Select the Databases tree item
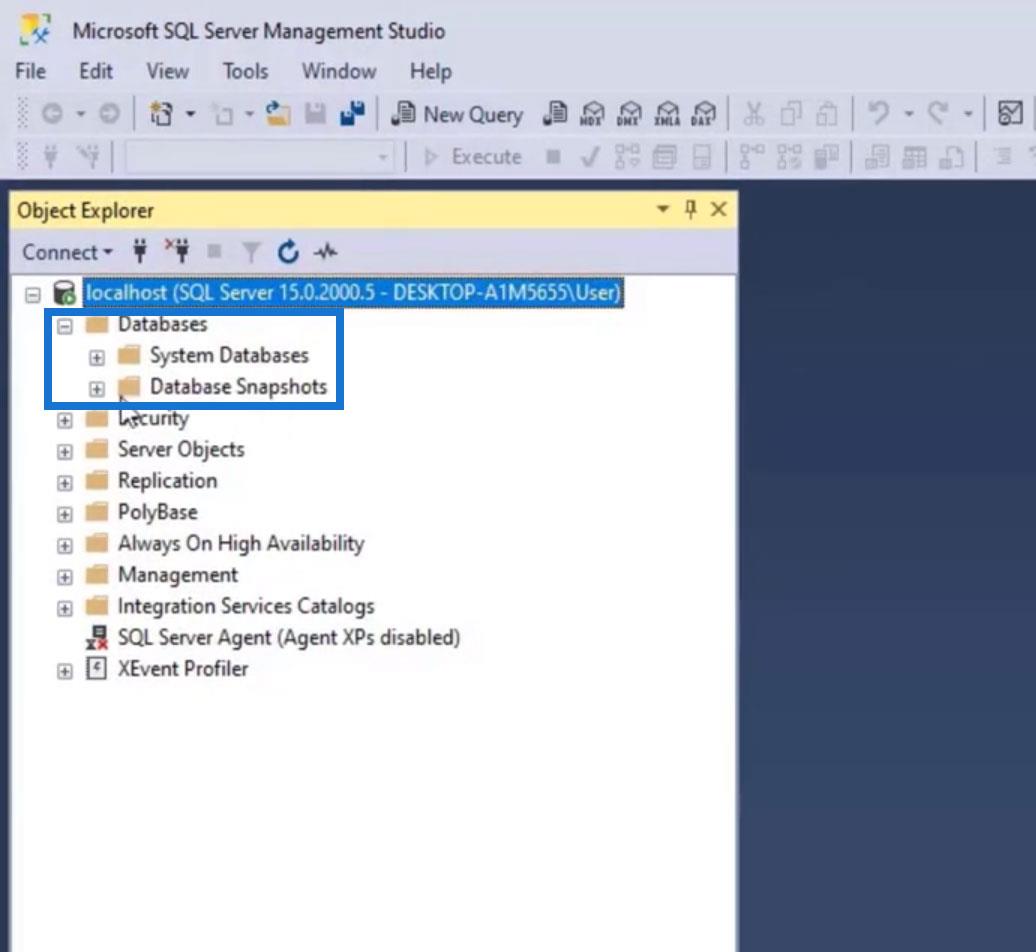 pyautogui.click(x=163, y=324)
